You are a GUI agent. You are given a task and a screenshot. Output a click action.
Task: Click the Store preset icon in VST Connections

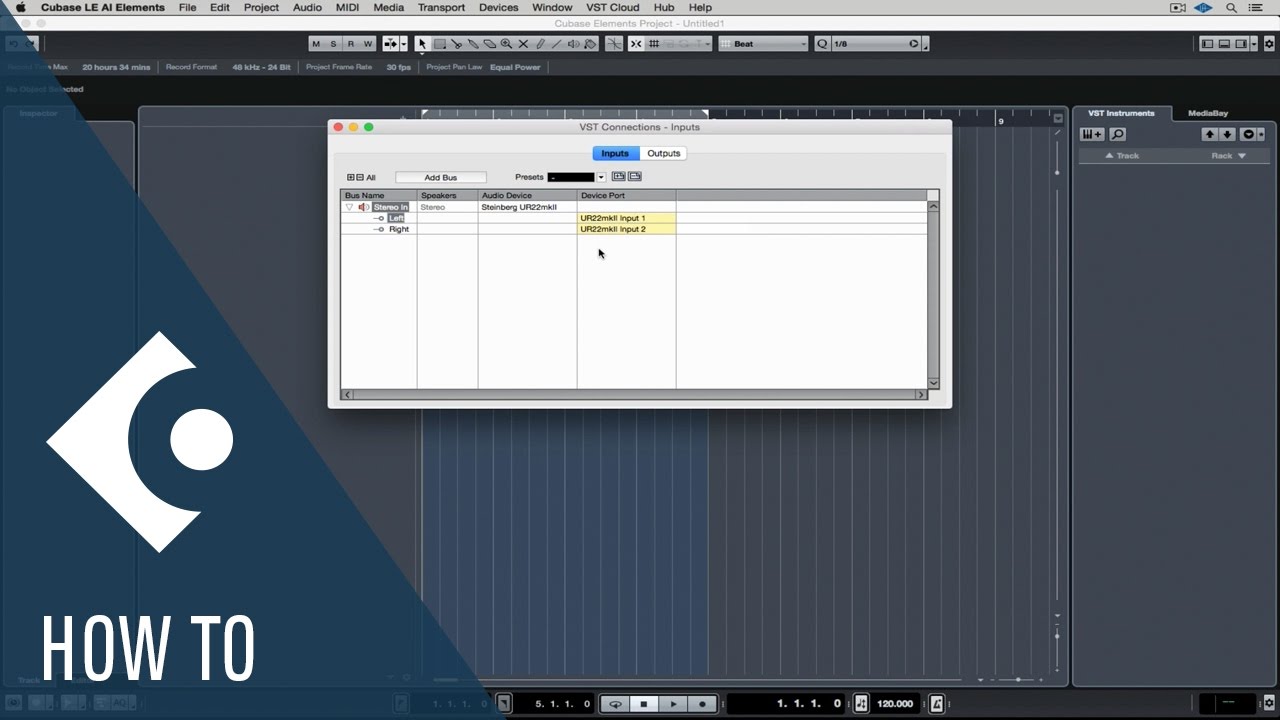(619, 177)
